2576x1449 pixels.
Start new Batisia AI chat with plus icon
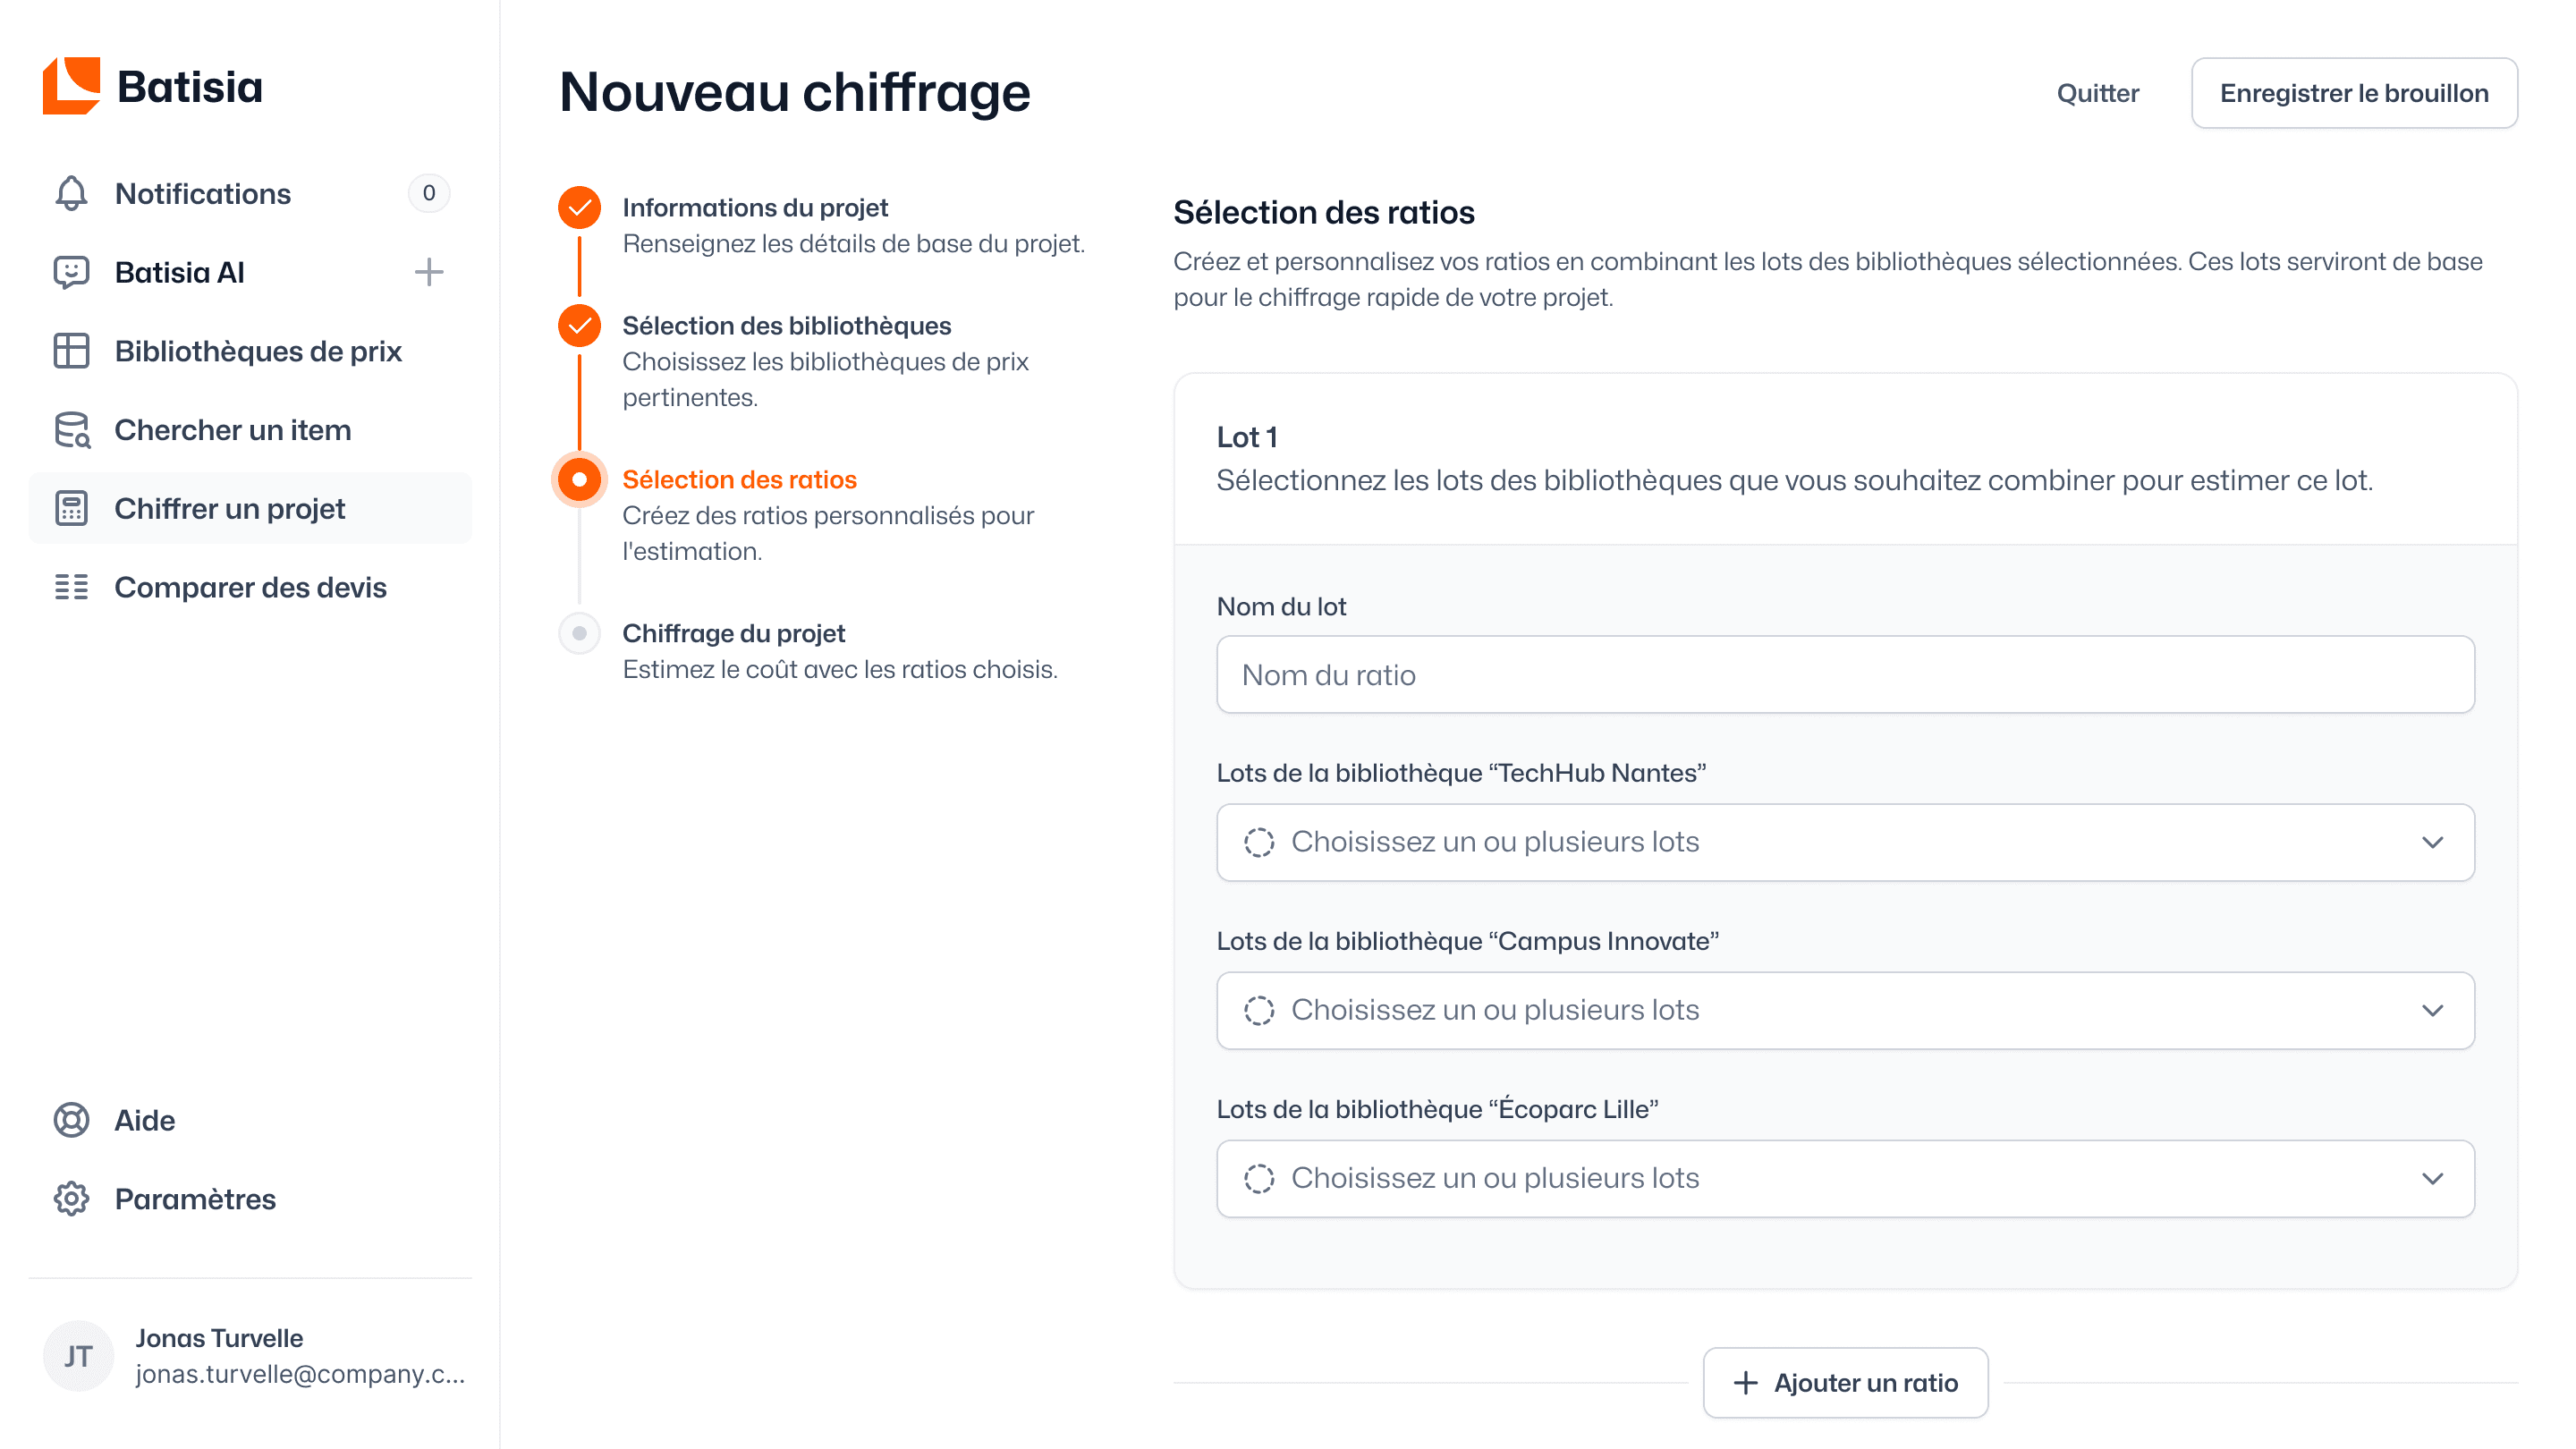[429, 272]
